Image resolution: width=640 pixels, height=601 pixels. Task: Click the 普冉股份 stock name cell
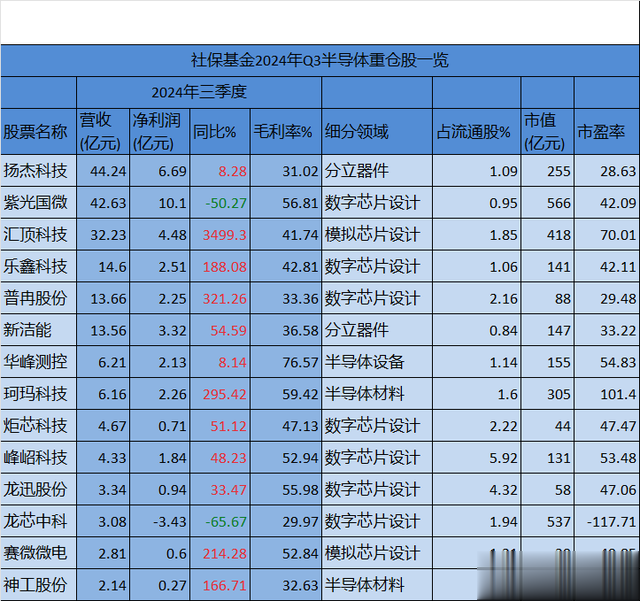36,298
